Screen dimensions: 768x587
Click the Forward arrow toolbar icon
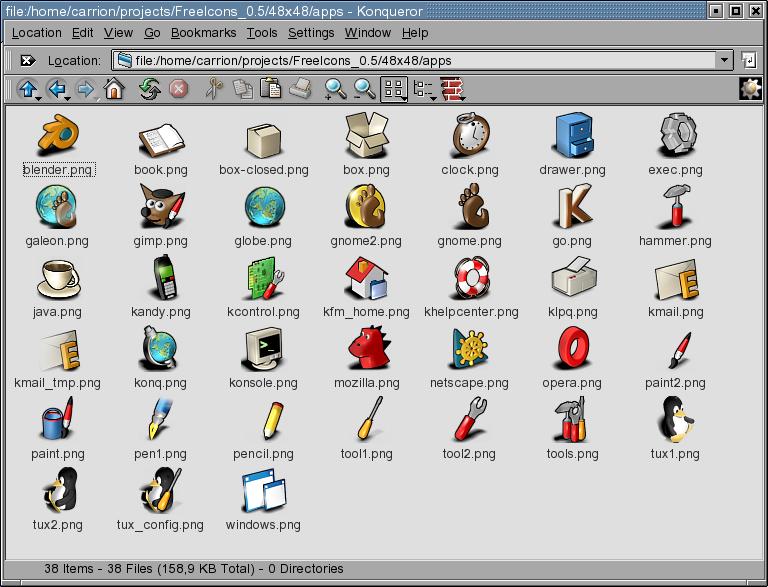click(85, 89)
